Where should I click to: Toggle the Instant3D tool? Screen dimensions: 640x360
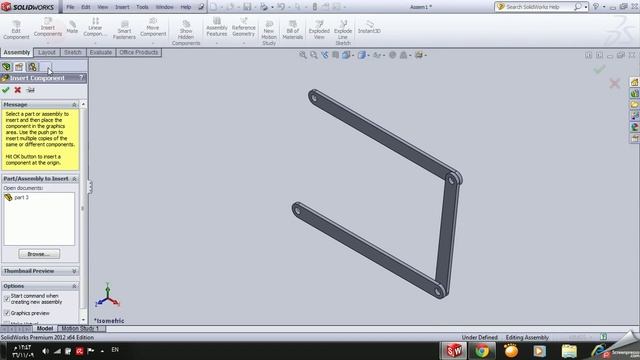tap(369, 27)
